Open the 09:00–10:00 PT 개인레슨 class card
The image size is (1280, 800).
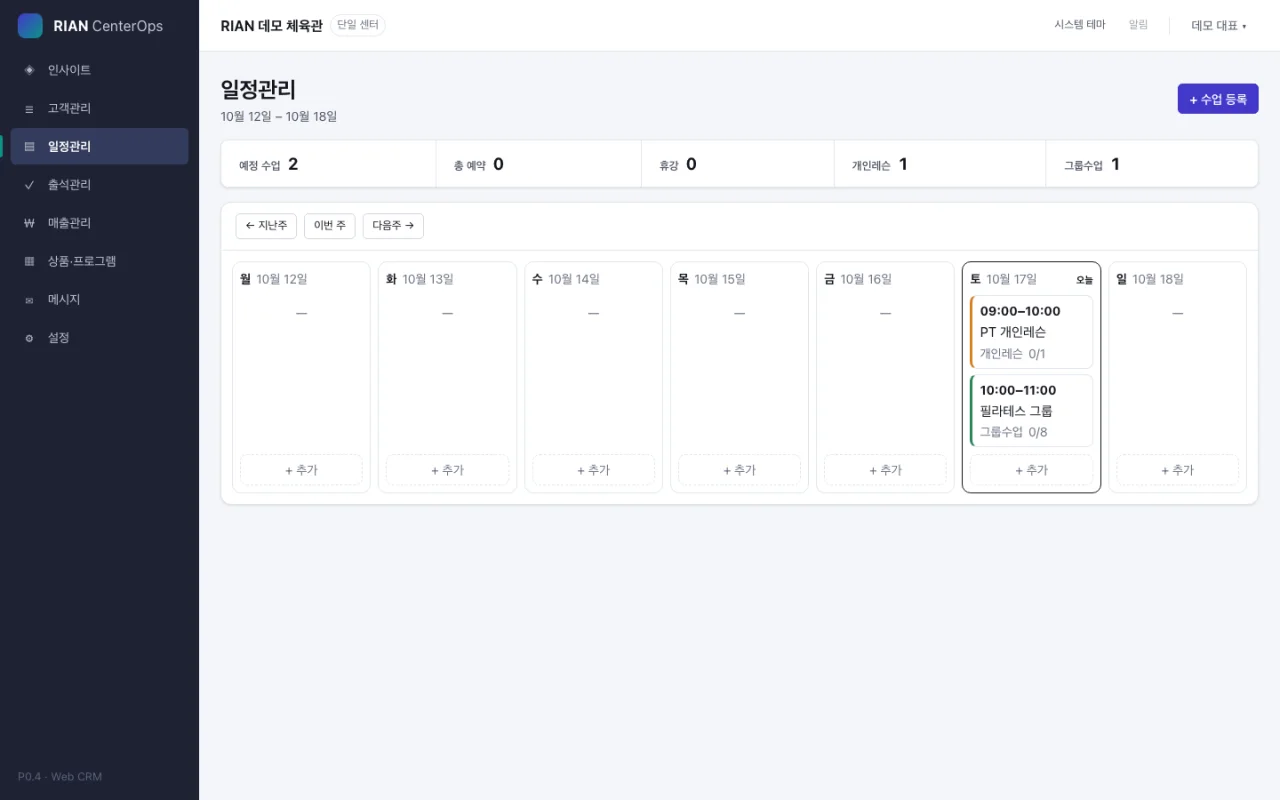pos(1031,332)
